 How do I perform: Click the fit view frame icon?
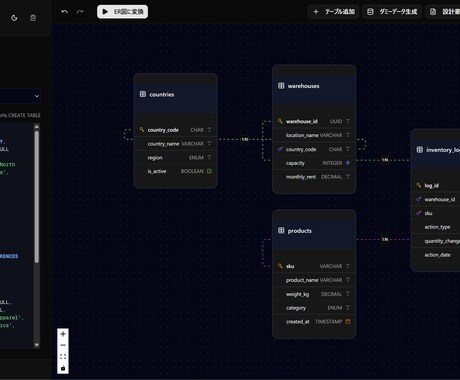tap(63, 357)
